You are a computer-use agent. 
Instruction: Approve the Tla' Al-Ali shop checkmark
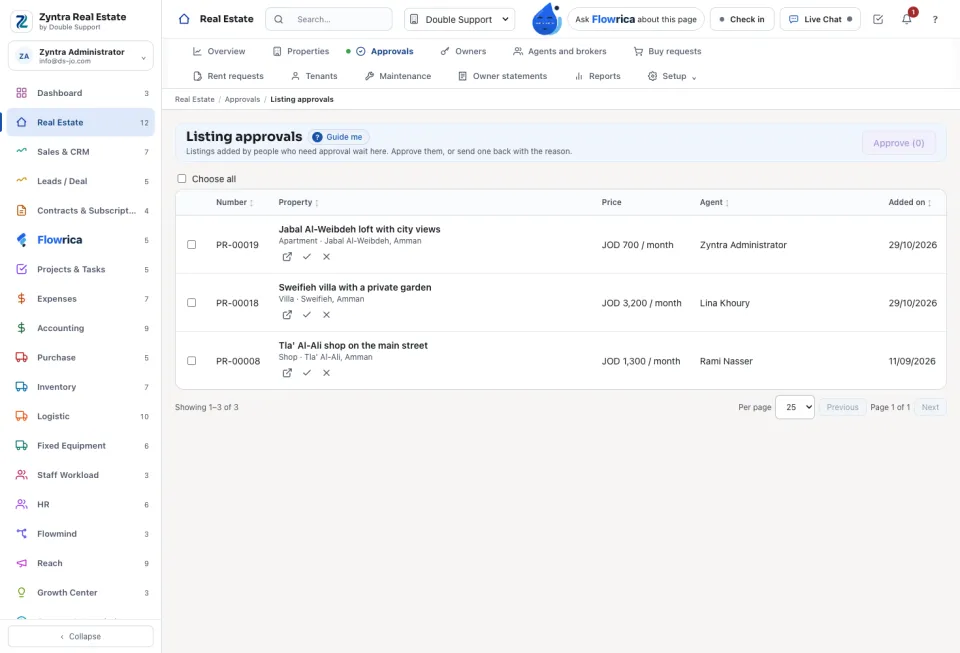pos(307,373)
